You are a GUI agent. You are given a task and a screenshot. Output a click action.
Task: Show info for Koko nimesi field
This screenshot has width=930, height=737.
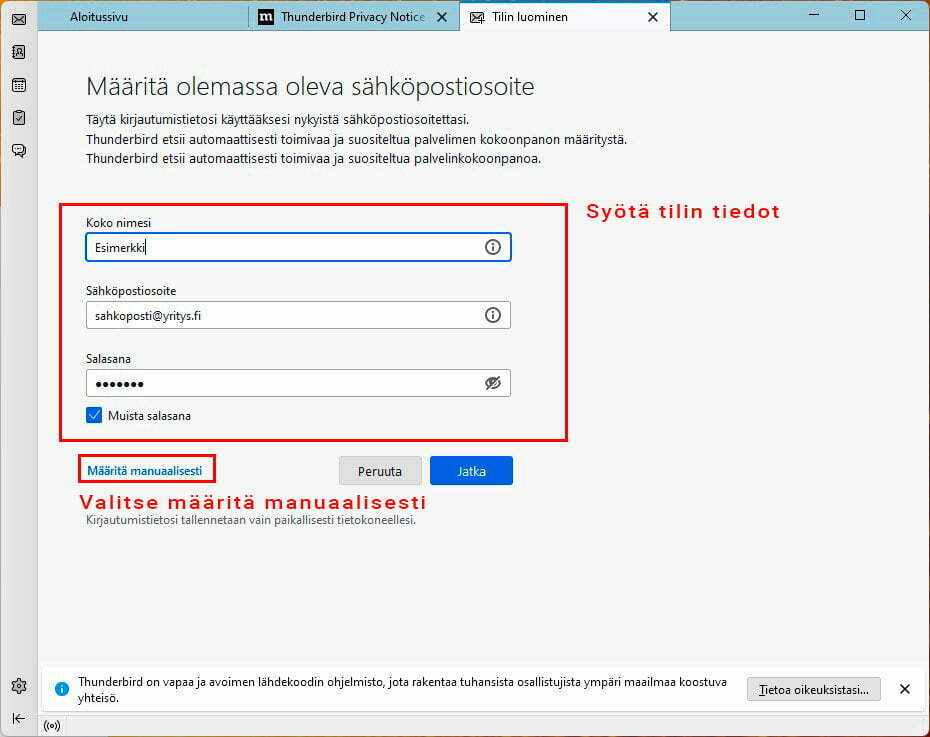(493, 247)
